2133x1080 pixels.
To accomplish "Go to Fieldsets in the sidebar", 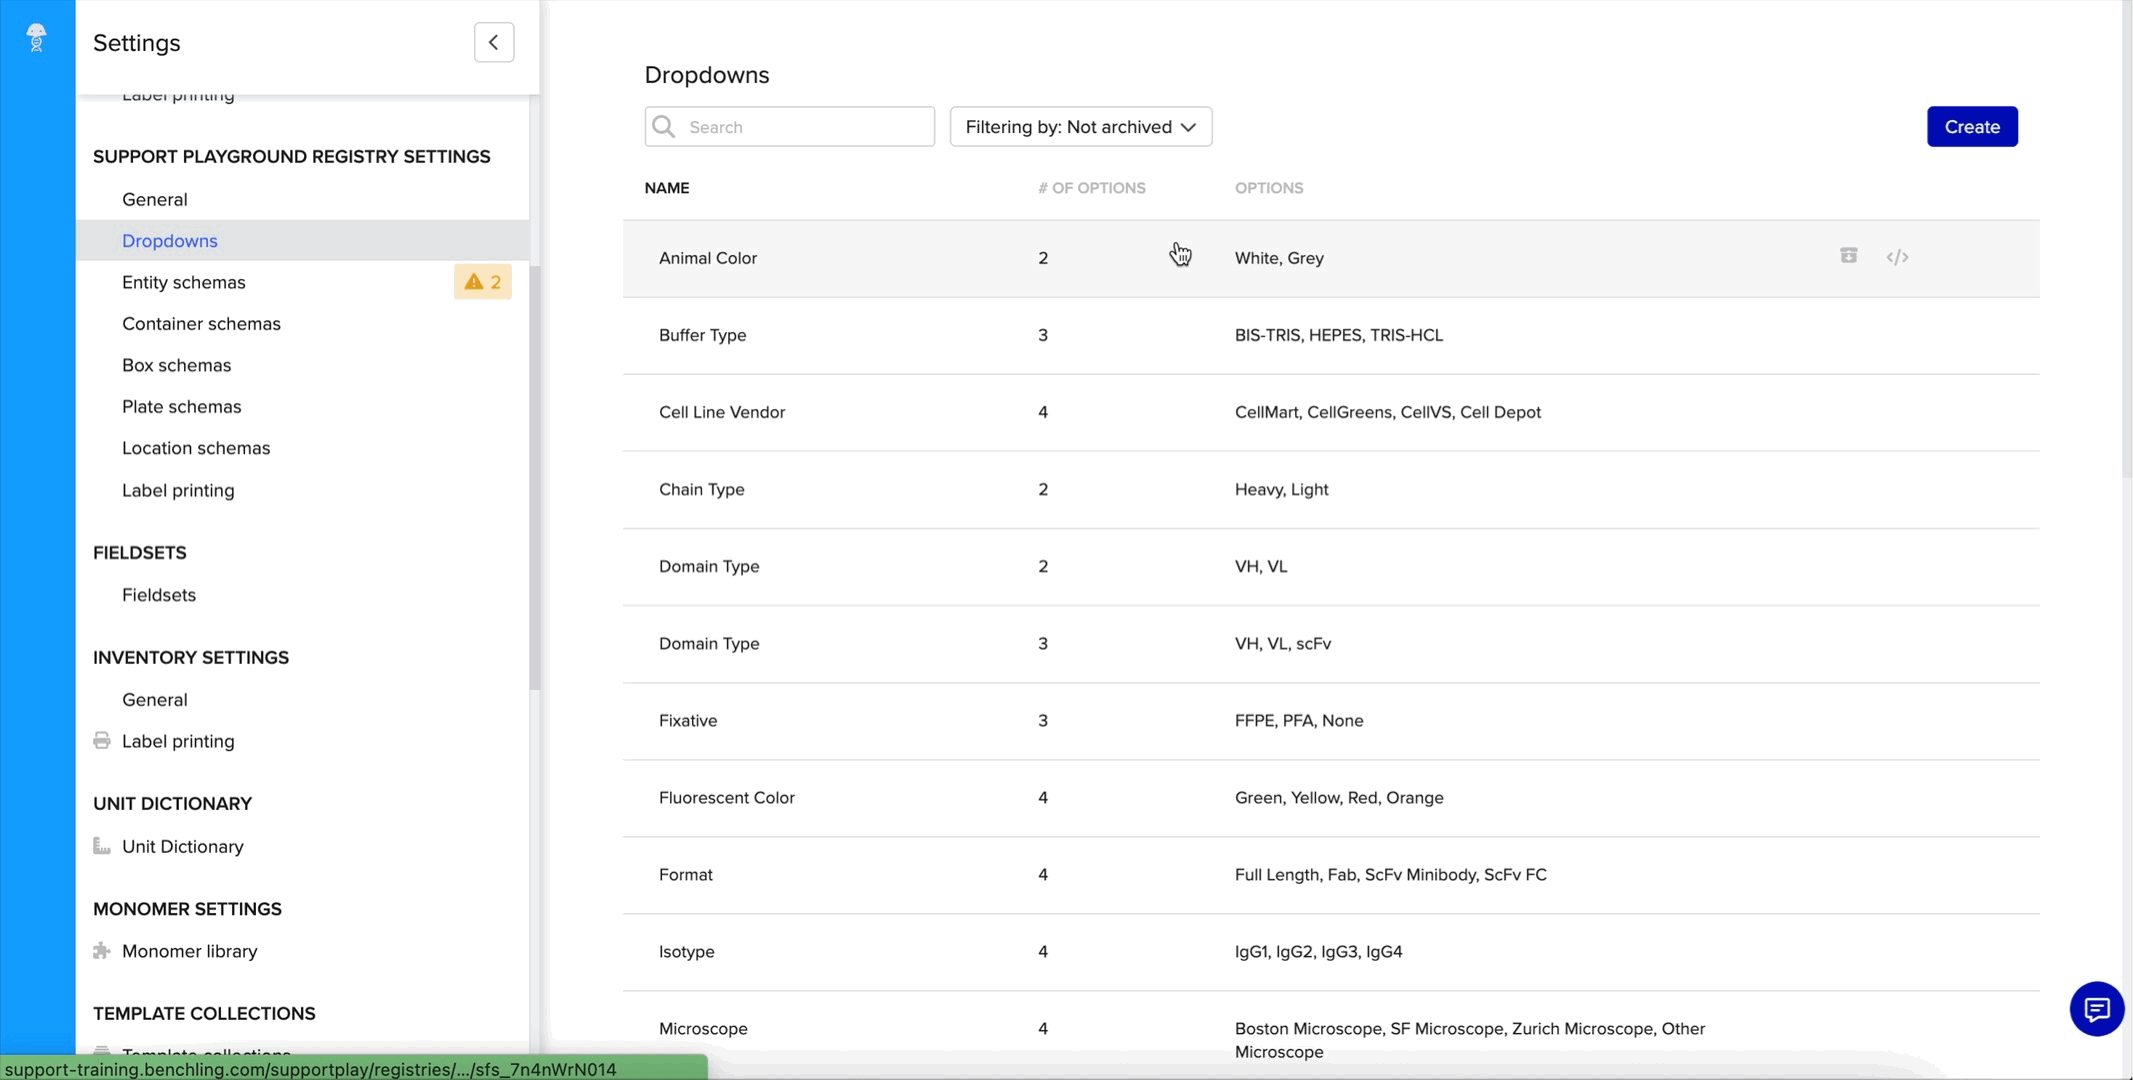I will coord(159,595).
